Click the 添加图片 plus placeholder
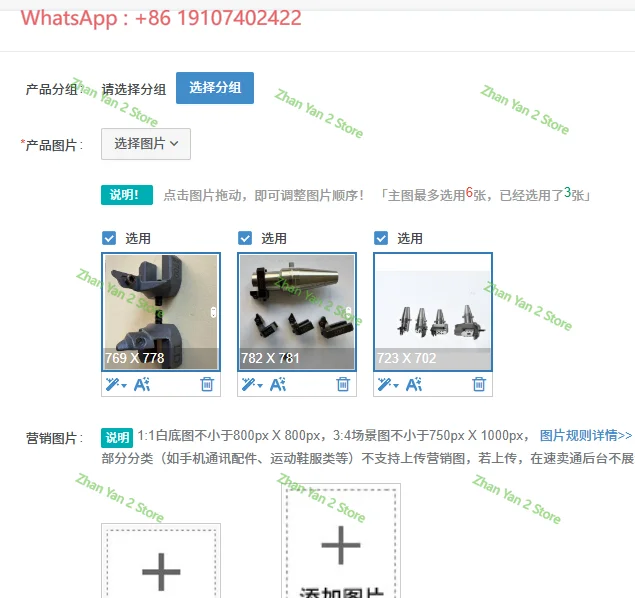635x598 pixels. (341, 541)
